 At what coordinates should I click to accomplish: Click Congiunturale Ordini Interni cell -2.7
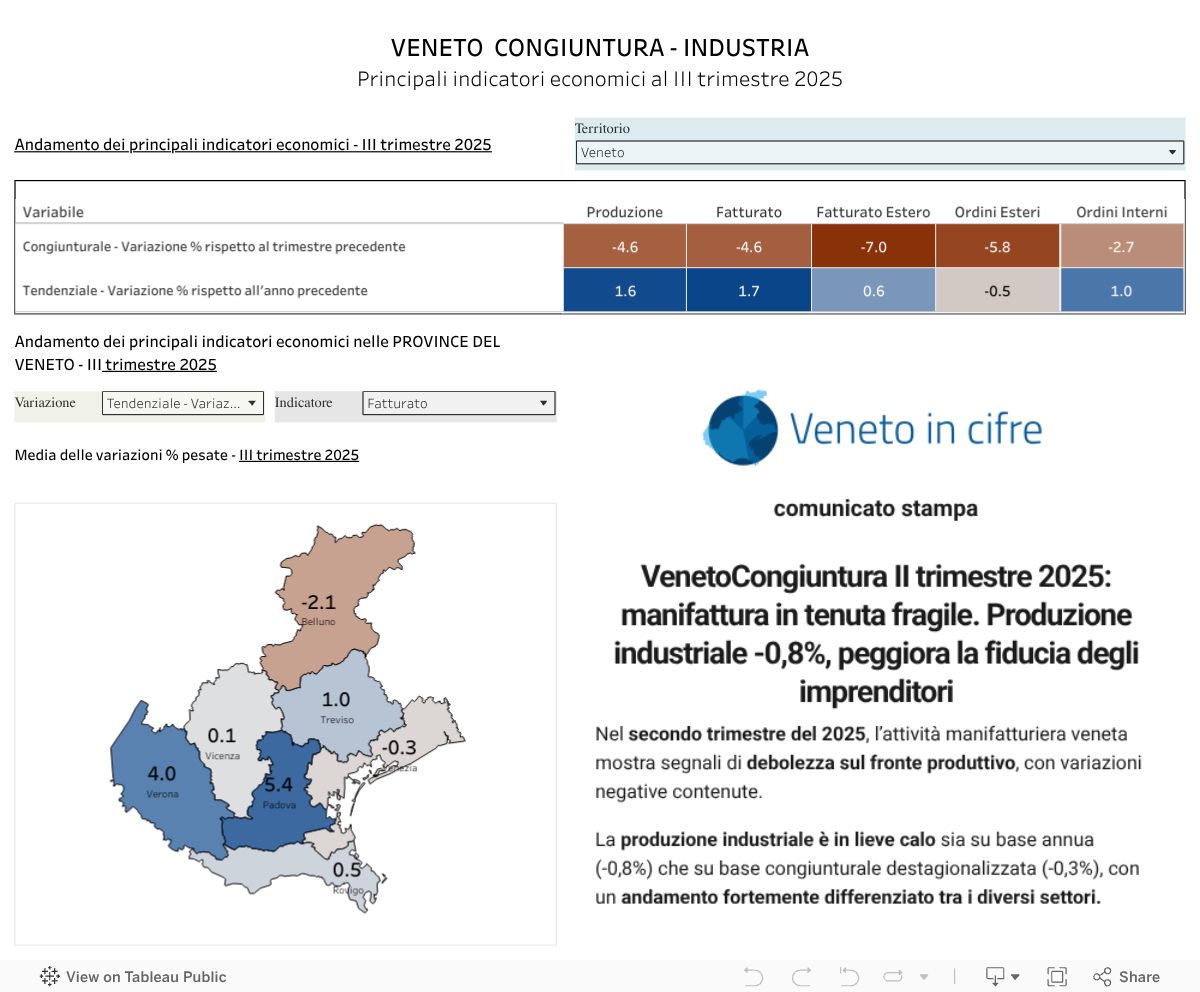click(x=1122, y=246)
